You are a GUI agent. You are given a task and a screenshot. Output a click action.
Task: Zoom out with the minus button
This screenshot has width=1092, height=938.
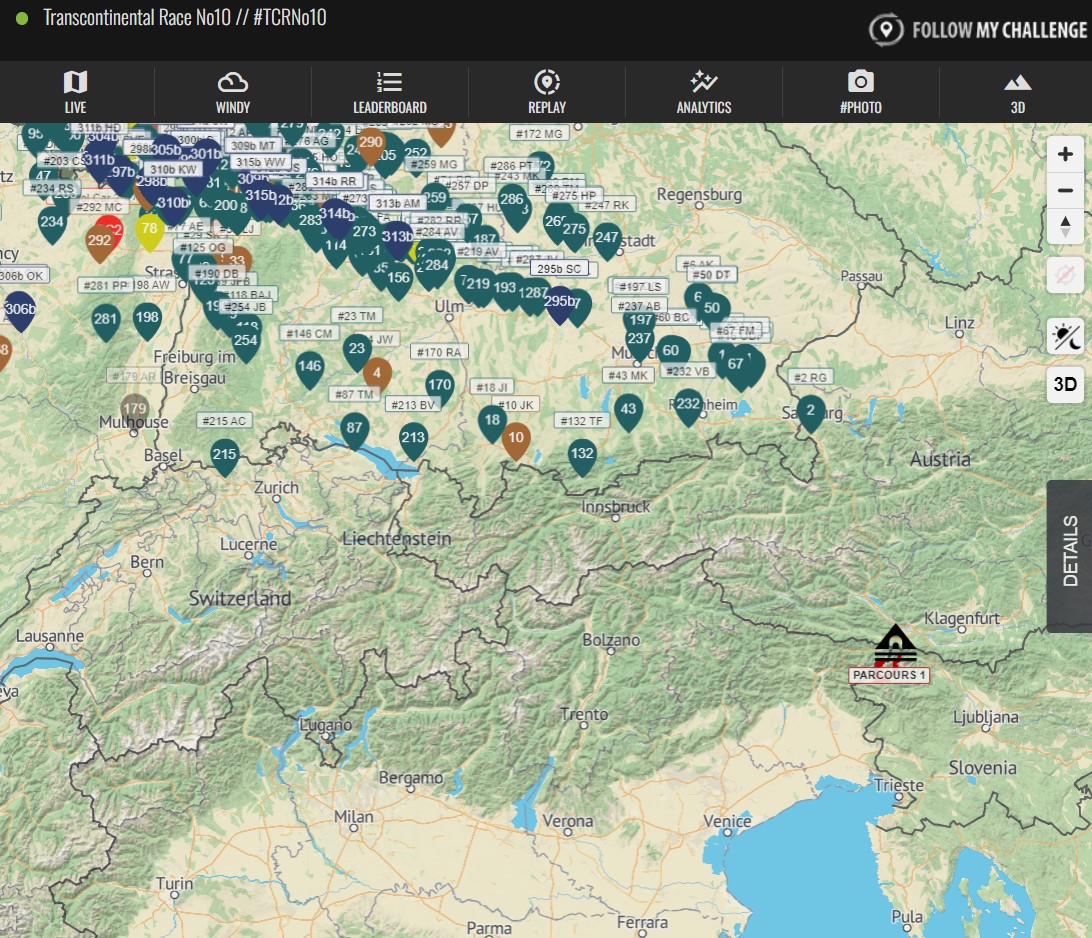point(1065,190)
